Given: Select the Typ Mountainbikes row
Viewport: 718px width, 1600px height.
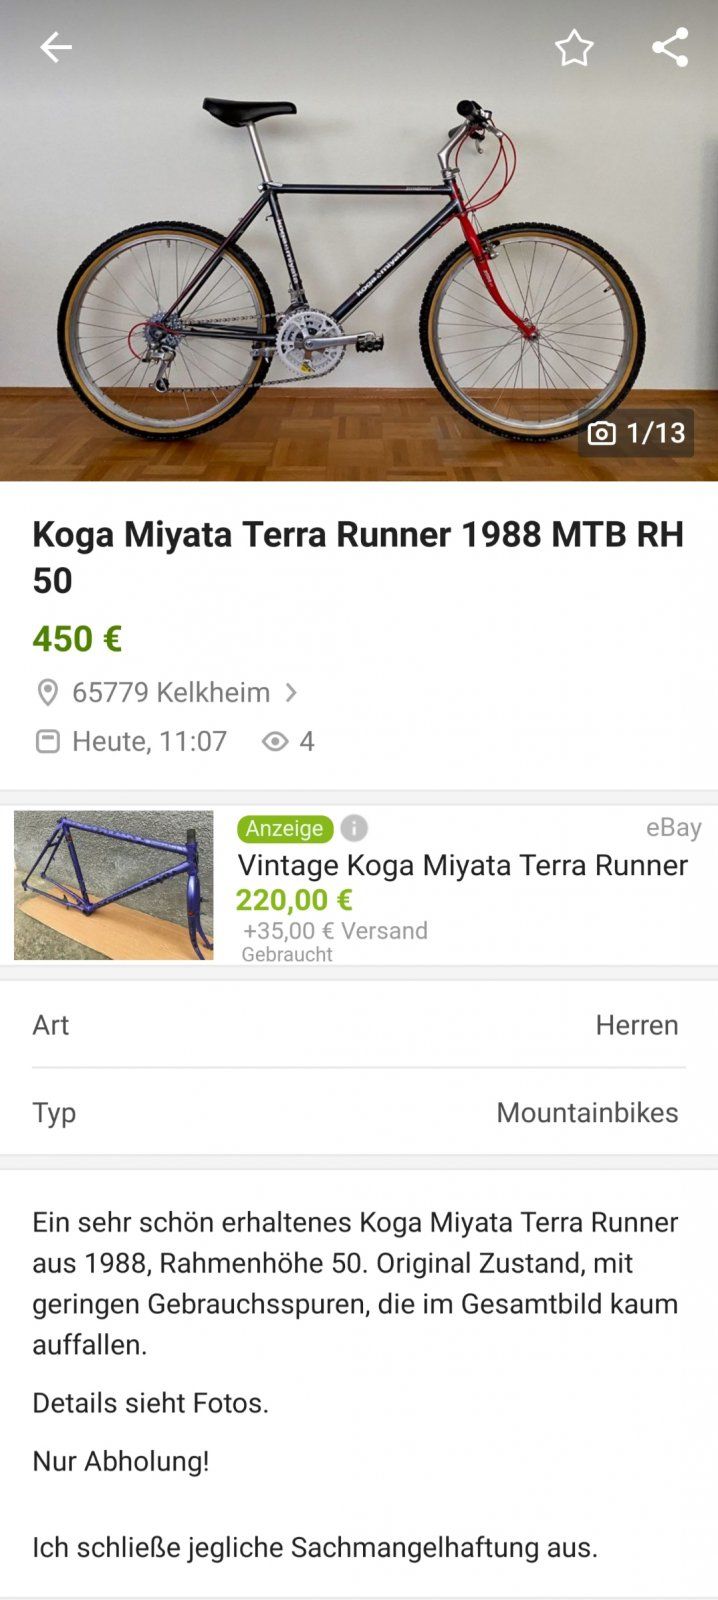Looking at the screenshot, I should pyautogui.click(x=358, y=1112).
